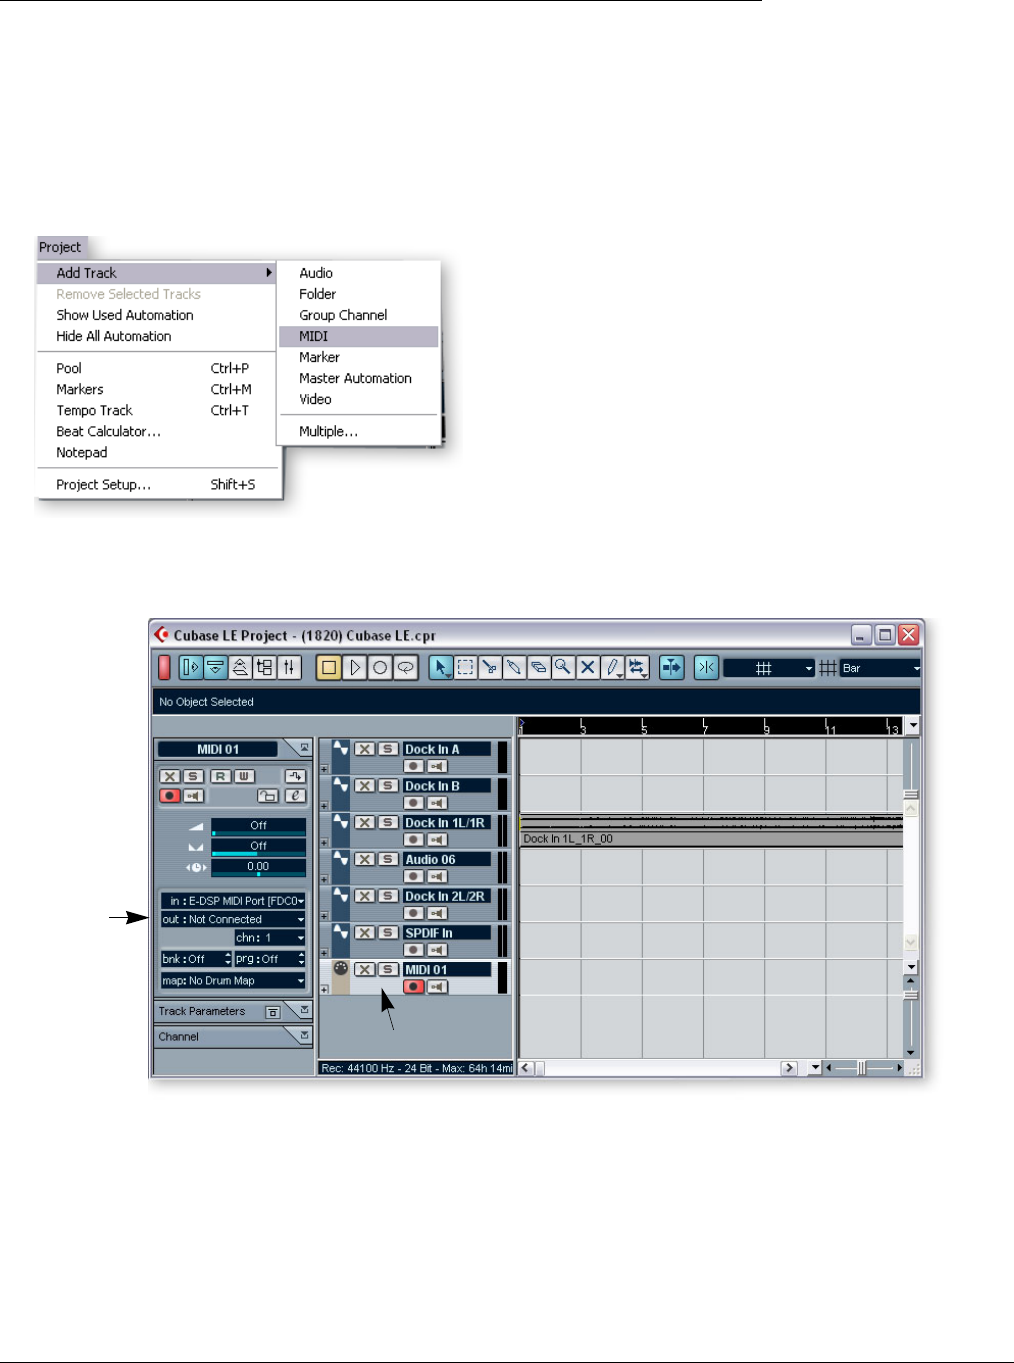The width and height of the screenshot is (1014, 1363).
Task: Toggle the Snap on/off button
Action: (706, 668)
